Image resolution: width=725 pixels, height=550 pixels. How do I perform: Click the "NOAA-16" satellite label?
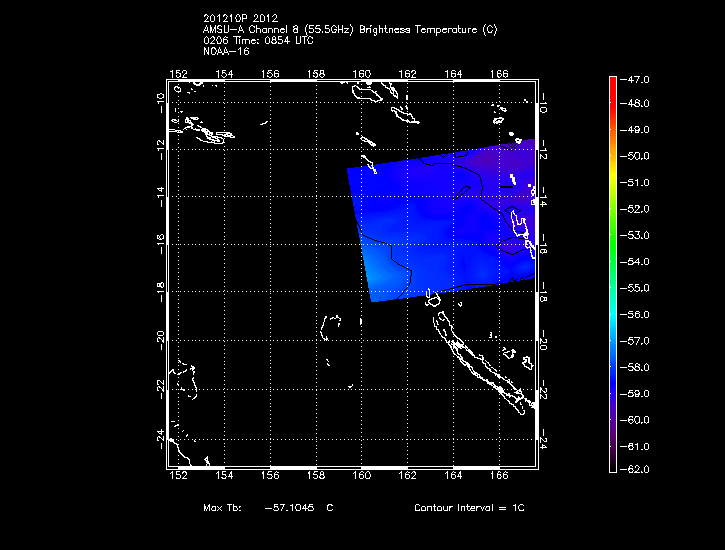[x=226, y=51]
